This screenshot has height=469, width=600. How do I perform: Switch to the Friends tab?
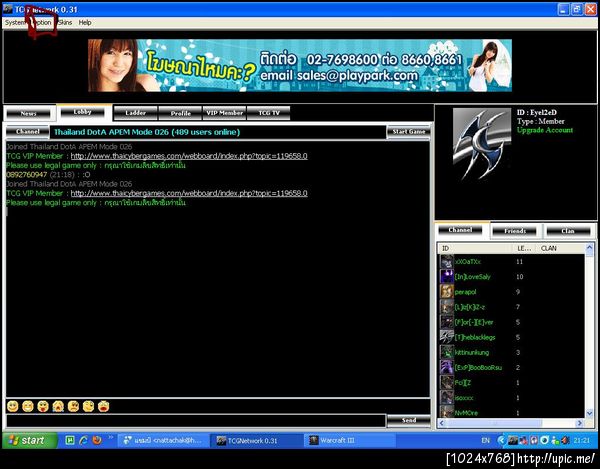coord(515,231)
